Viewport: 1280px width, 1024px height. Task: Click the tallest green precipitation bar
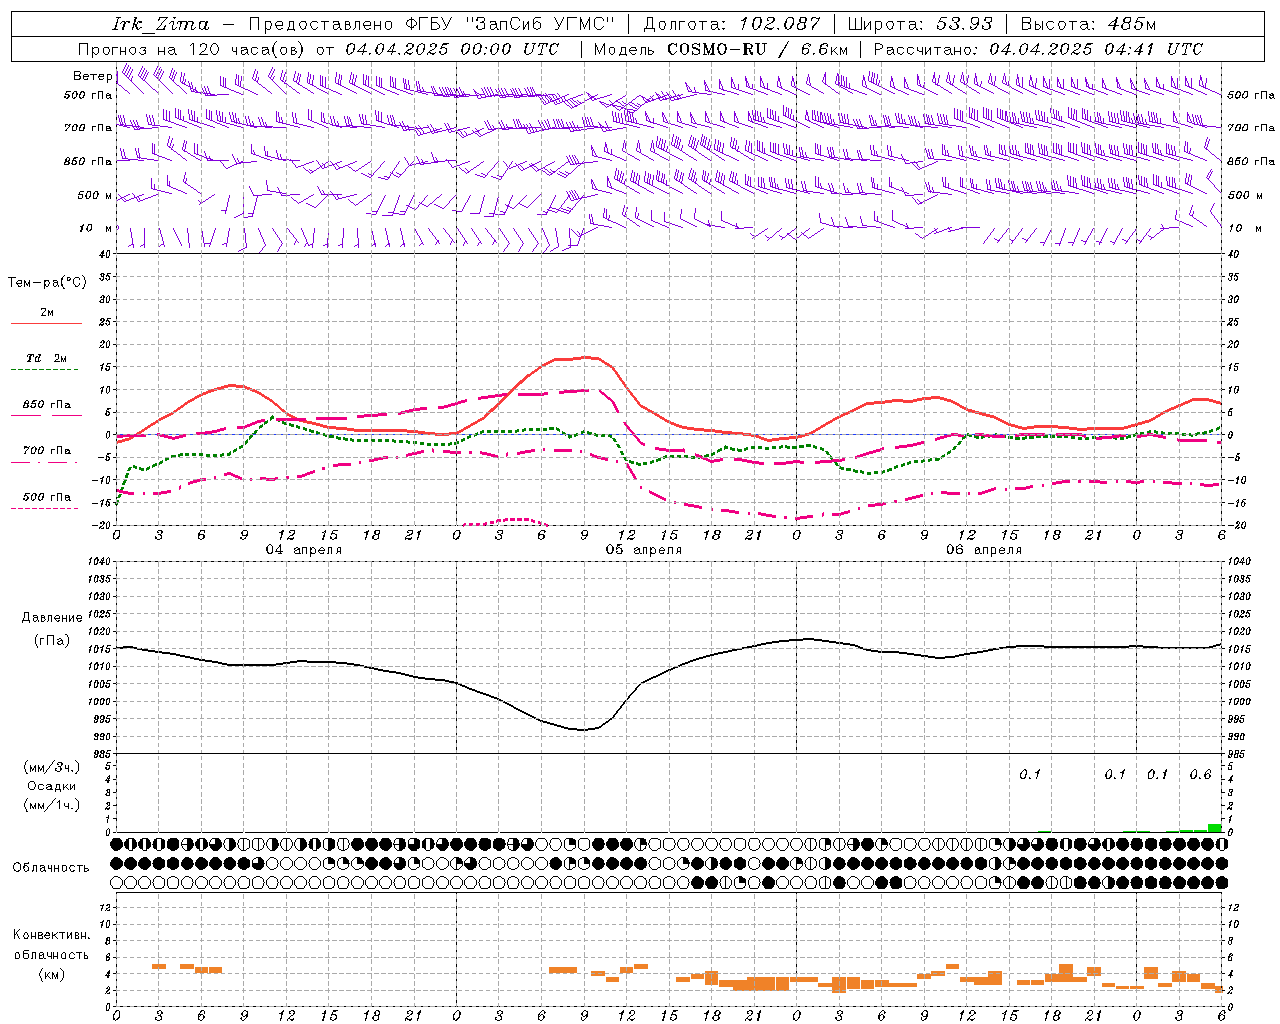1214,828
